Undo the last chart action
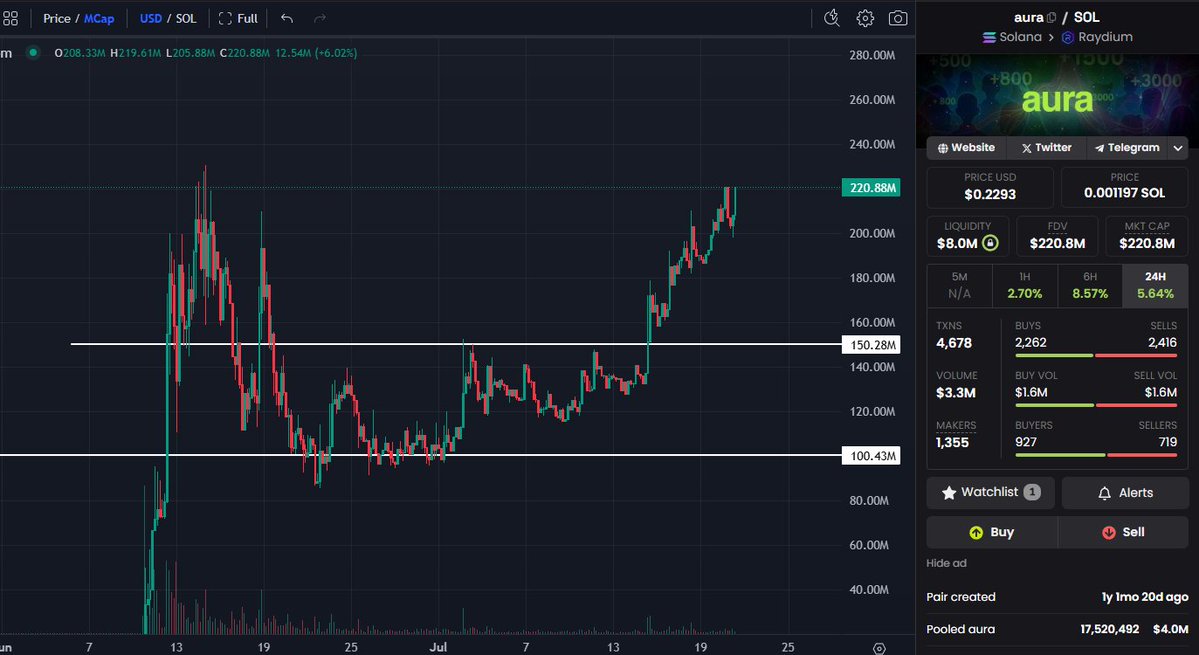Image resolution: width=1199 pixels, height=655 pixels. (x=287, y=18)
